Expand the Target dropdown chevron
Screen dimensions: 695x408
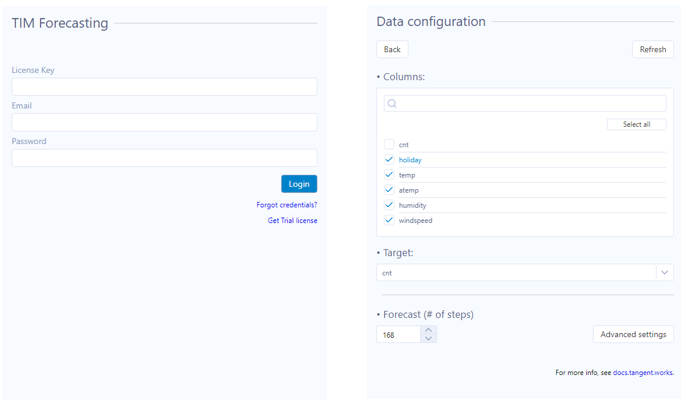tap(664, 272)
